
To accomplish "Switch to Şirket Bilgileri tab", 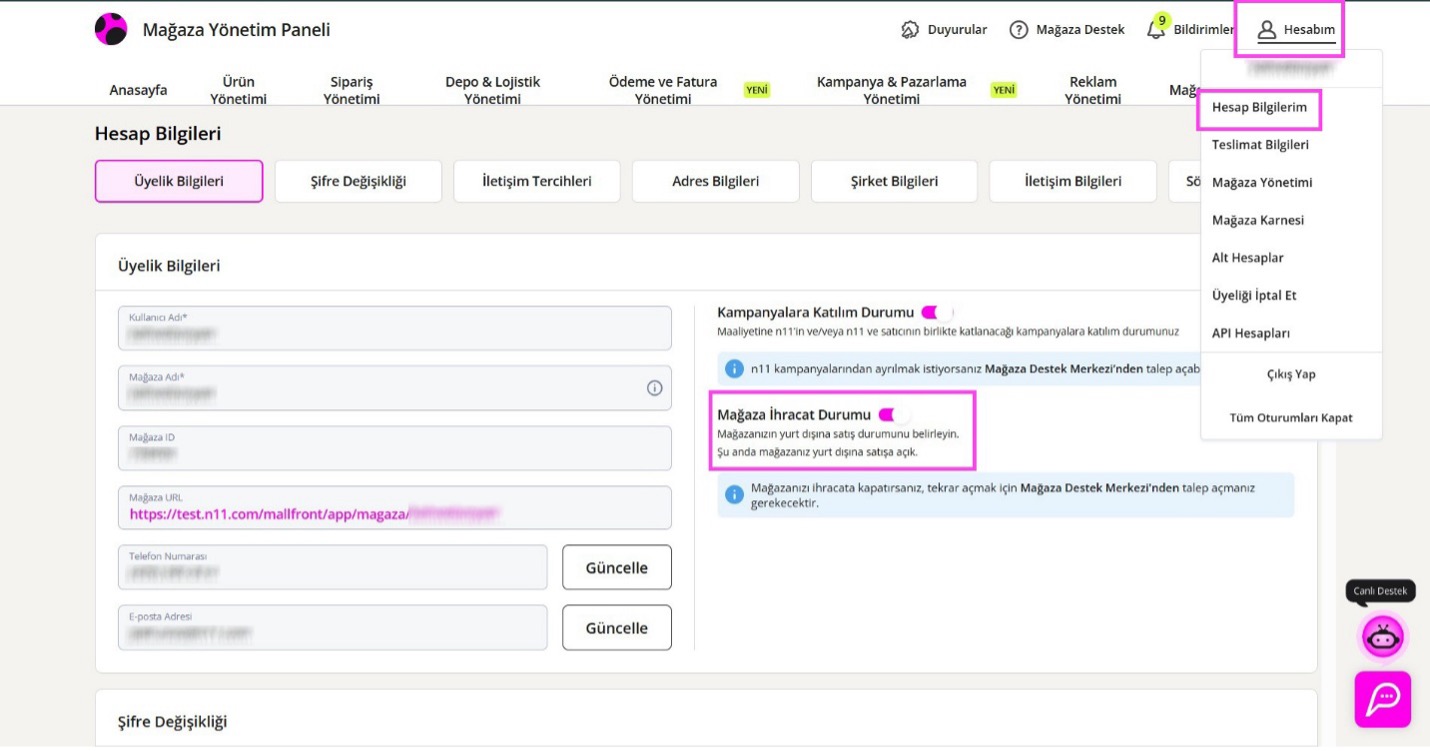I will point(894,181).
